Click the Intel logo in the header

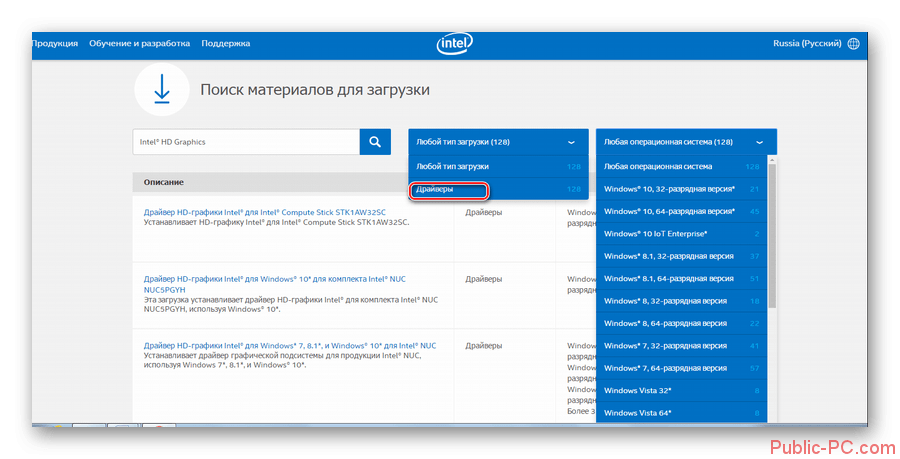tap(455, 44)
